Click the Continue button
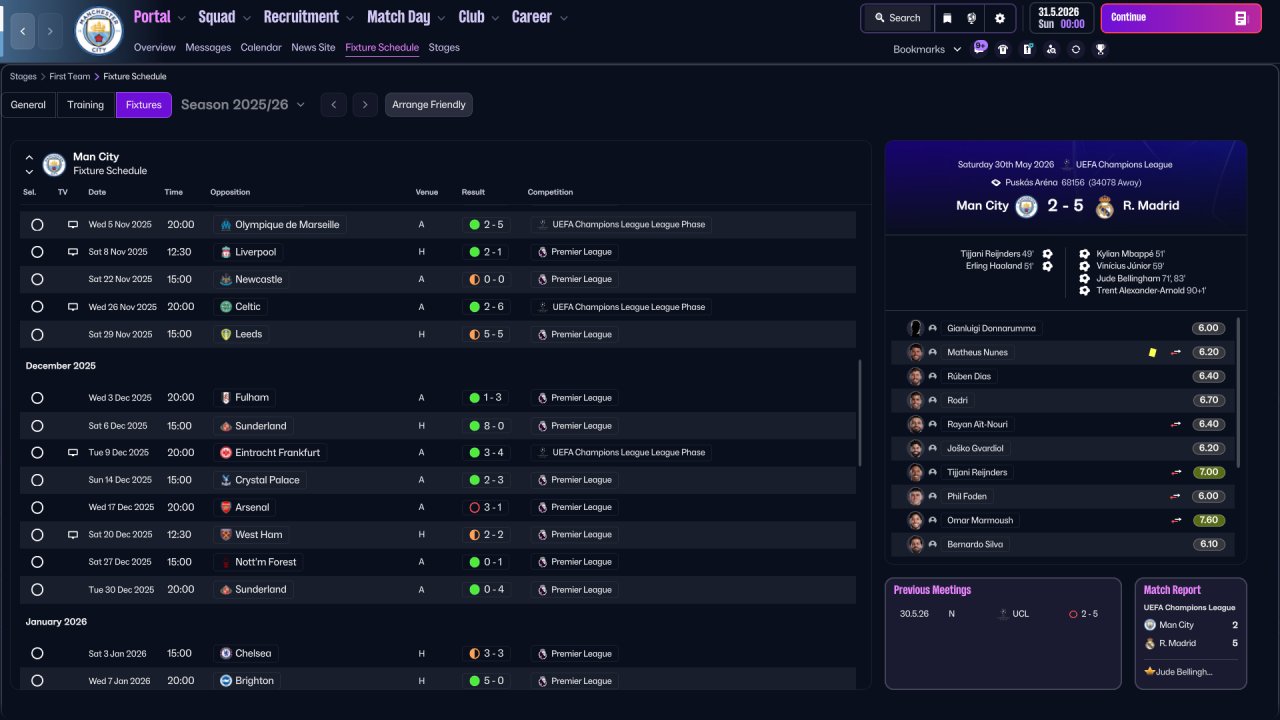The image size is (1280, 720). (1181, 18)
